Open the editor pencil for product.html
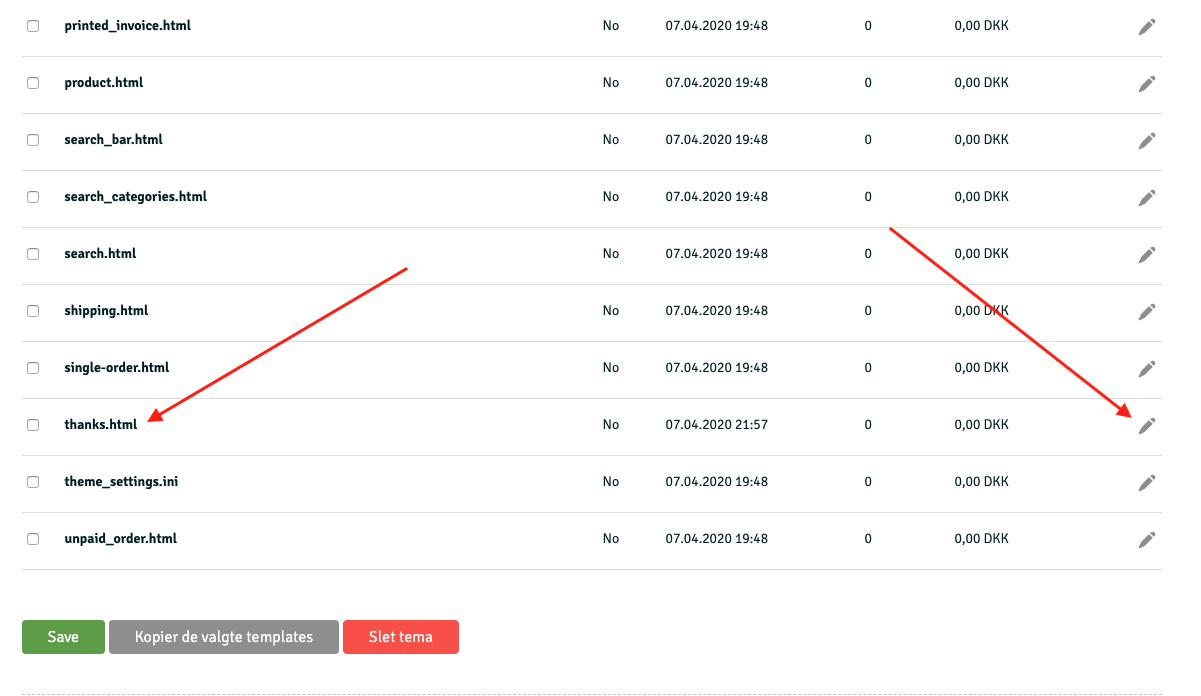The height and width of the screenshot is (696, 1201). tap(1147, 84)
